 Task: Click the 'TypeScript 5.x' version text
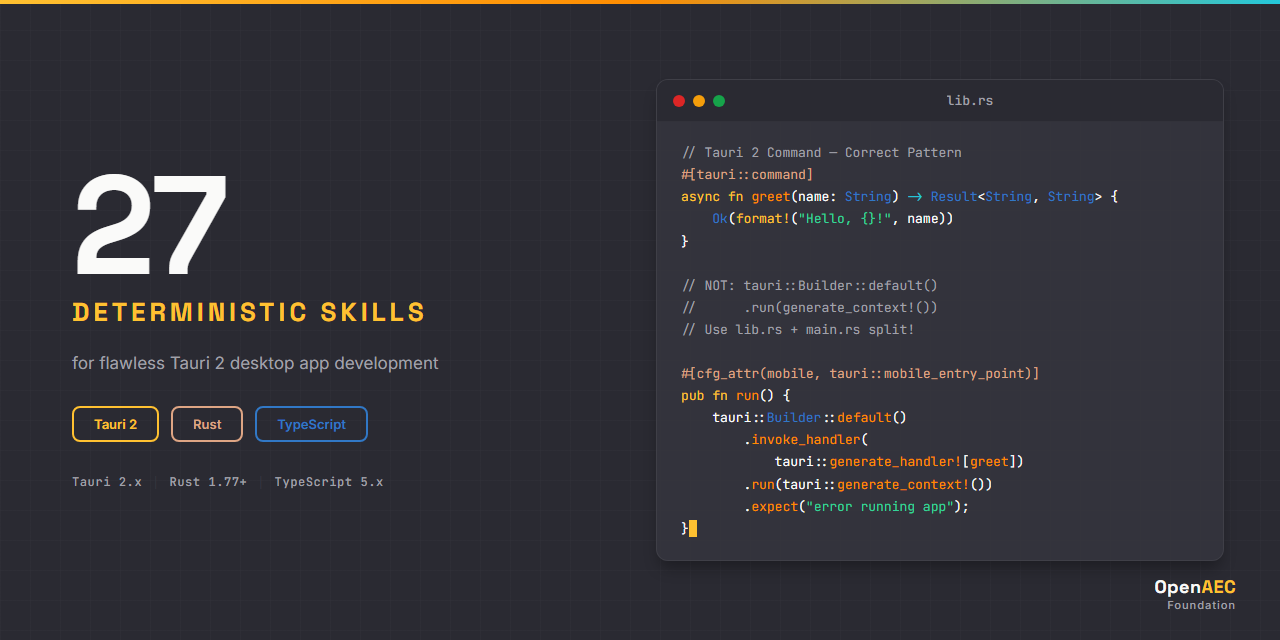(x=329, y=482)
